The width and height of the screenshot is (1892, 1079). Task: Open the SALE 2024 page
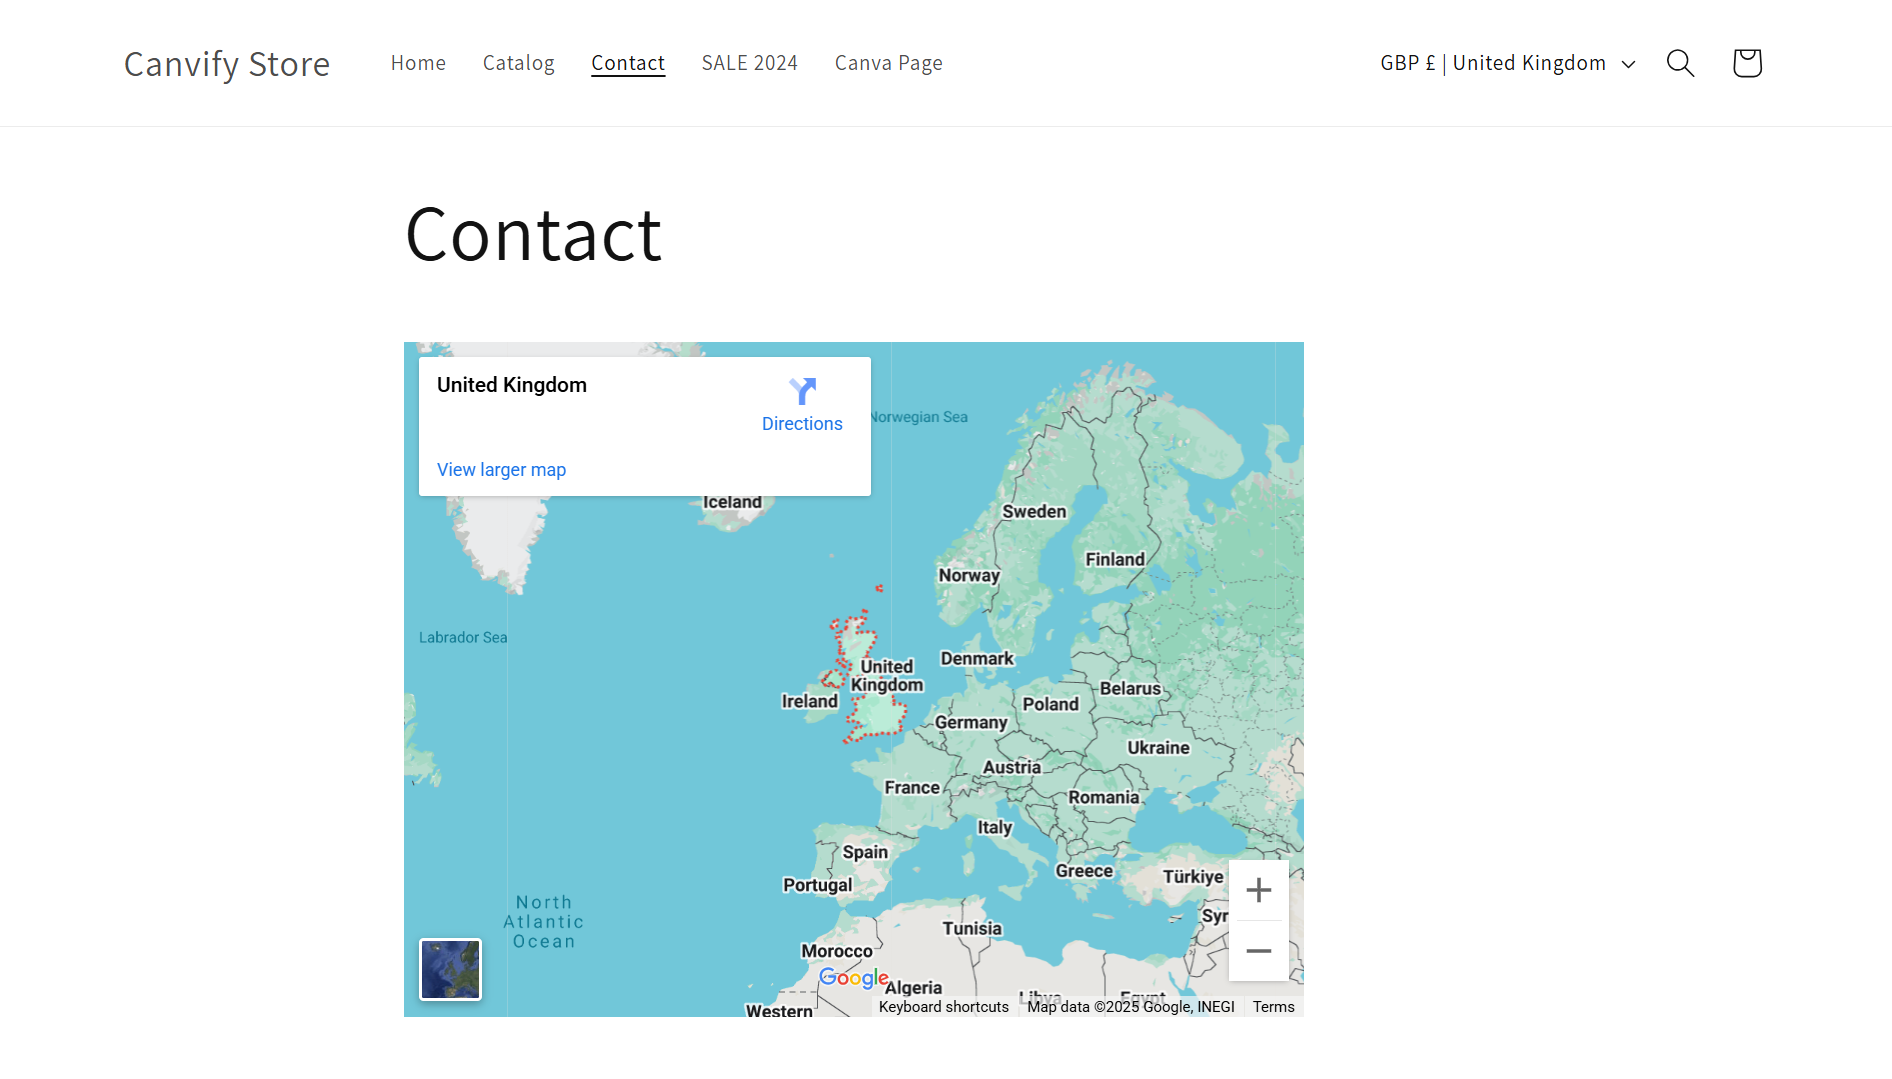pyautogui.click(x=749, y=63)
